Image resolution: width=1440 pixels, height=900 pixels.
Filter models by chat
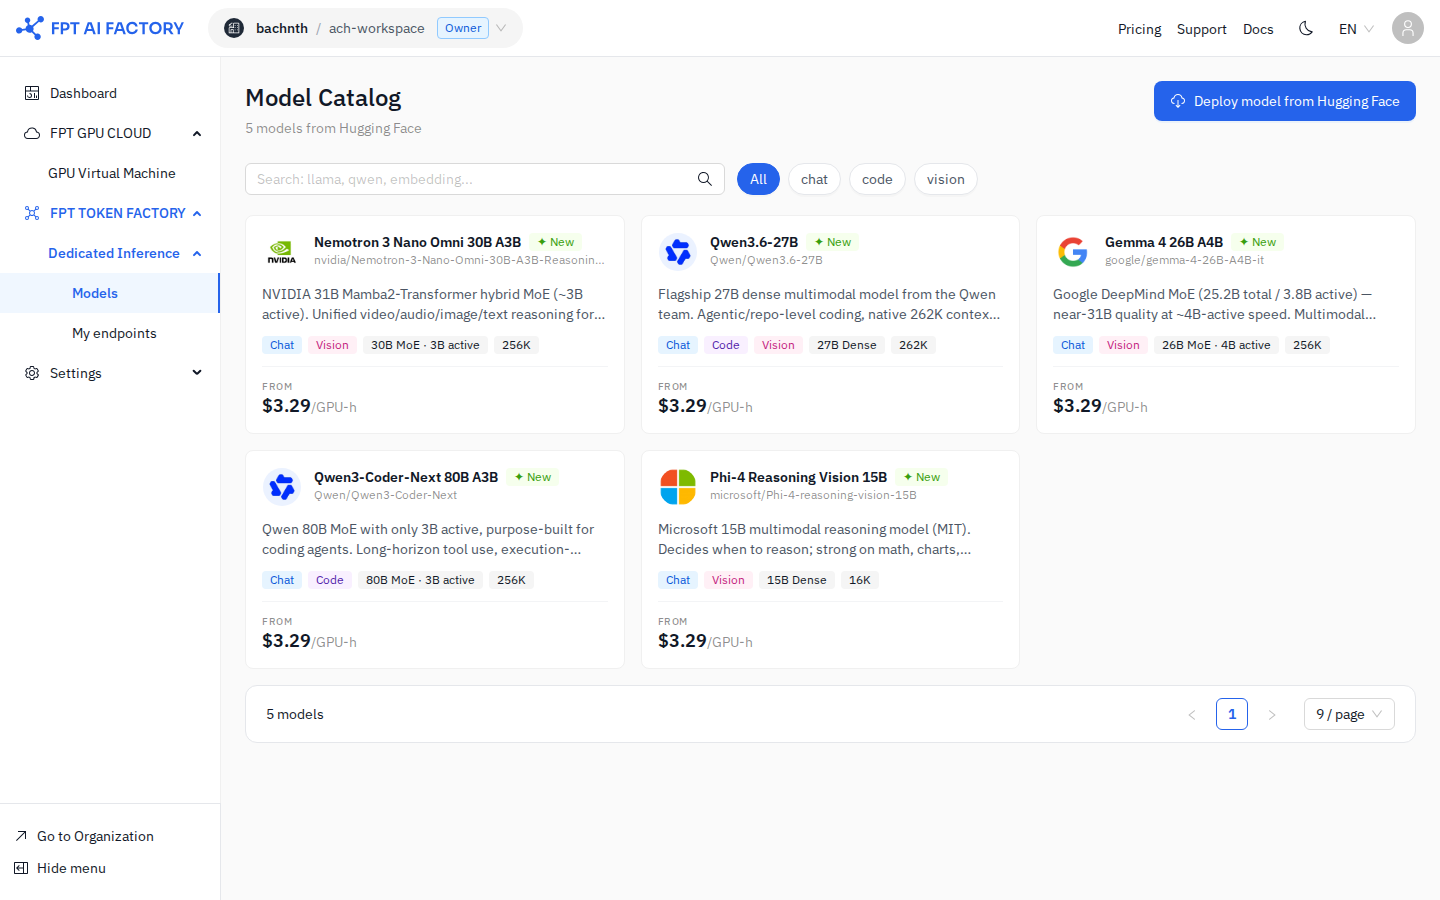pyautogui.click(x=814, y=179)
